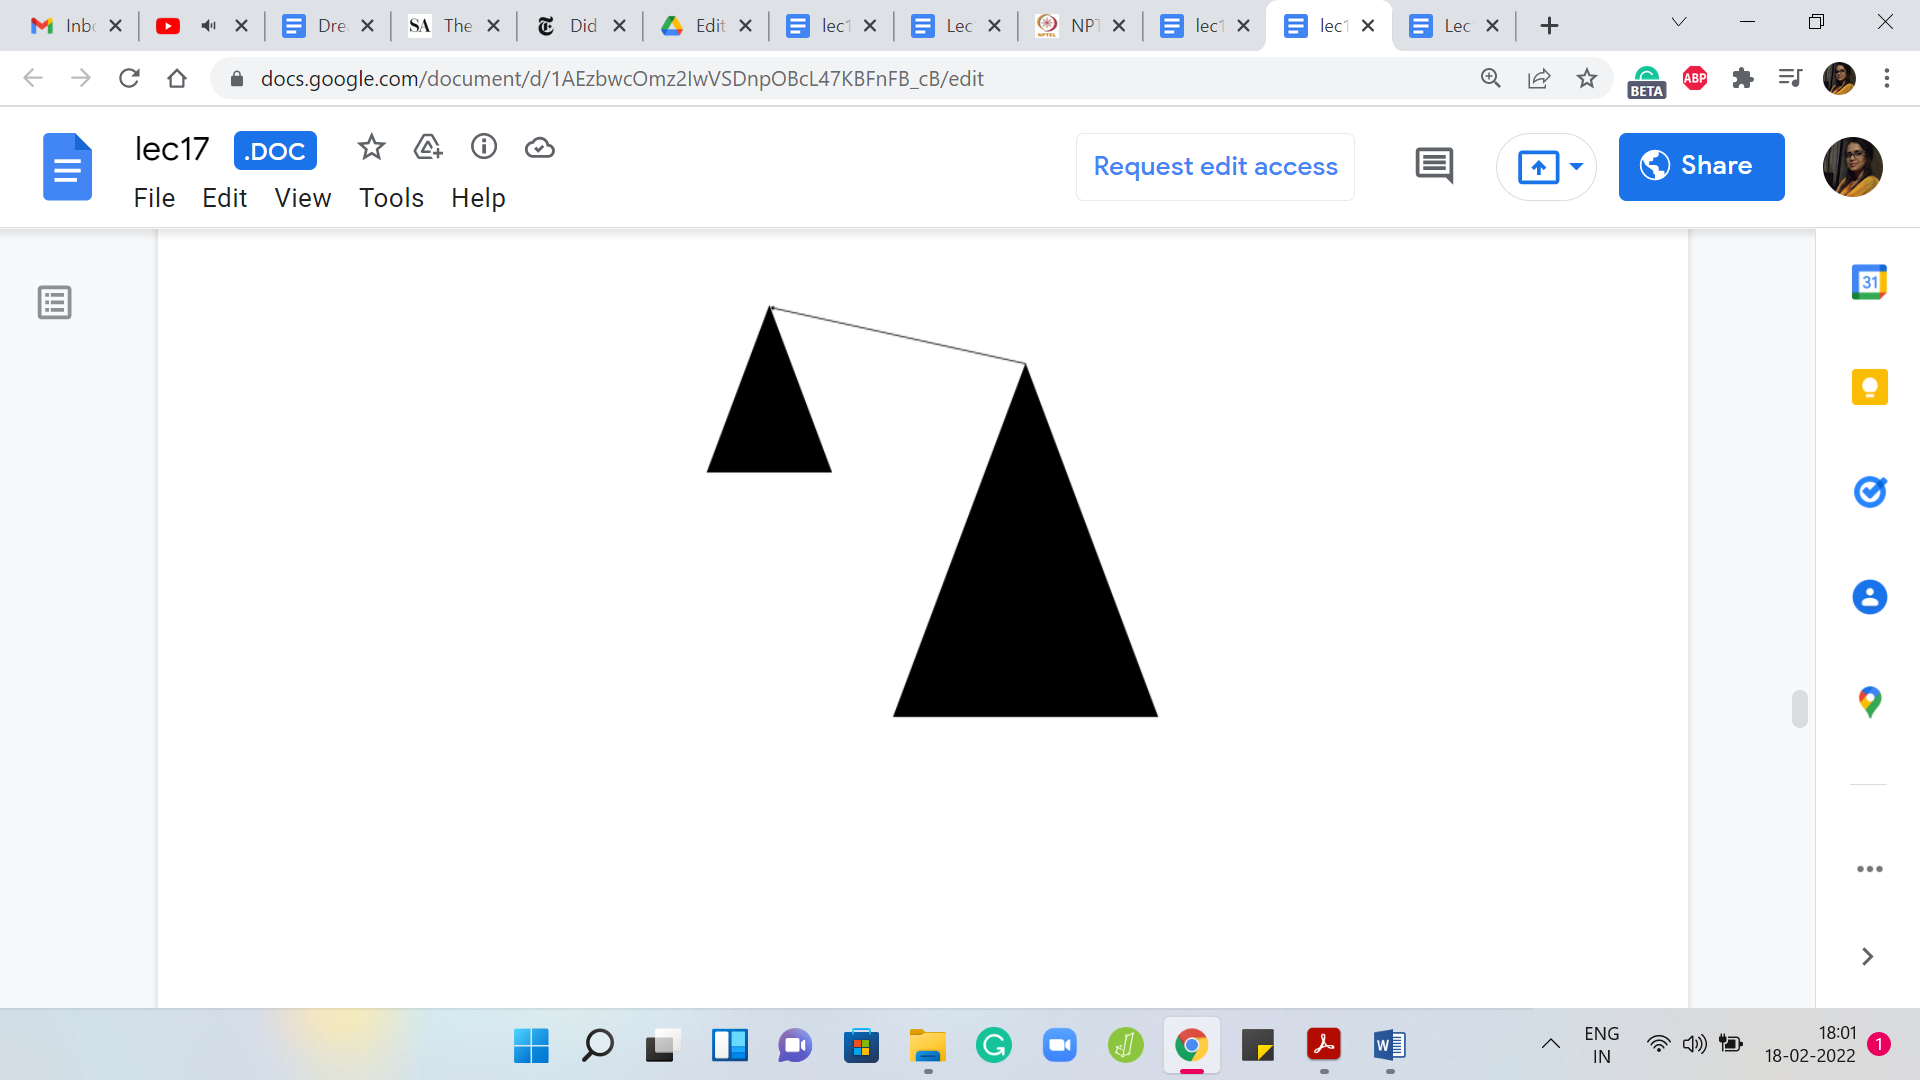This screenshot has width=1920, height=1080.
Task: Toggle AdBlock Plus extension
Action: (x=1695, y=78)
